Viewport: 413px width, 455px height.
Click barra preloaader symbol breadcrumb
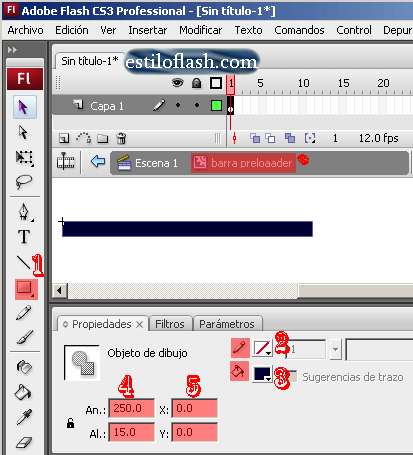(244, 163)
